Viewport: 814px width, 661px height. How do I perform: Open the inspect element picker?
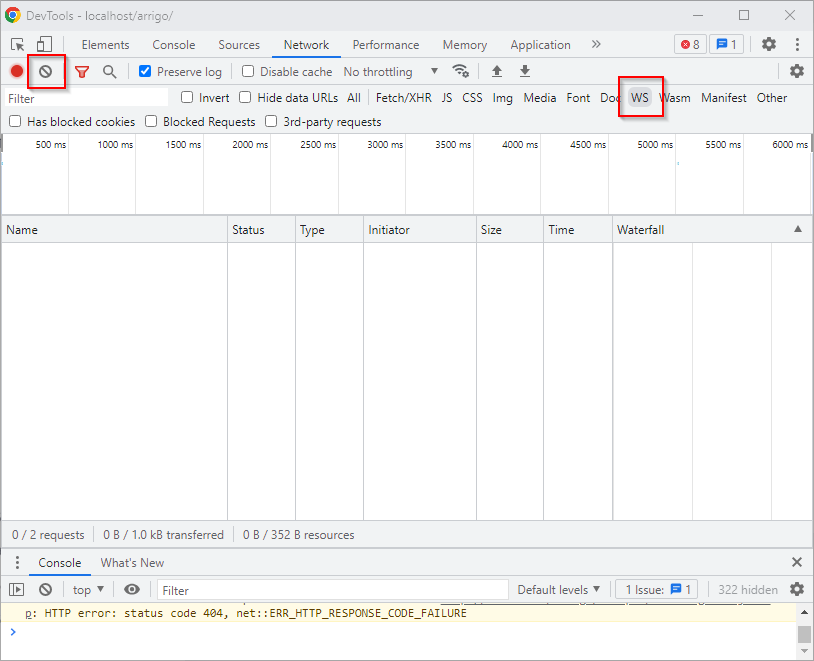pyautogui.click(x=18, y=45)
